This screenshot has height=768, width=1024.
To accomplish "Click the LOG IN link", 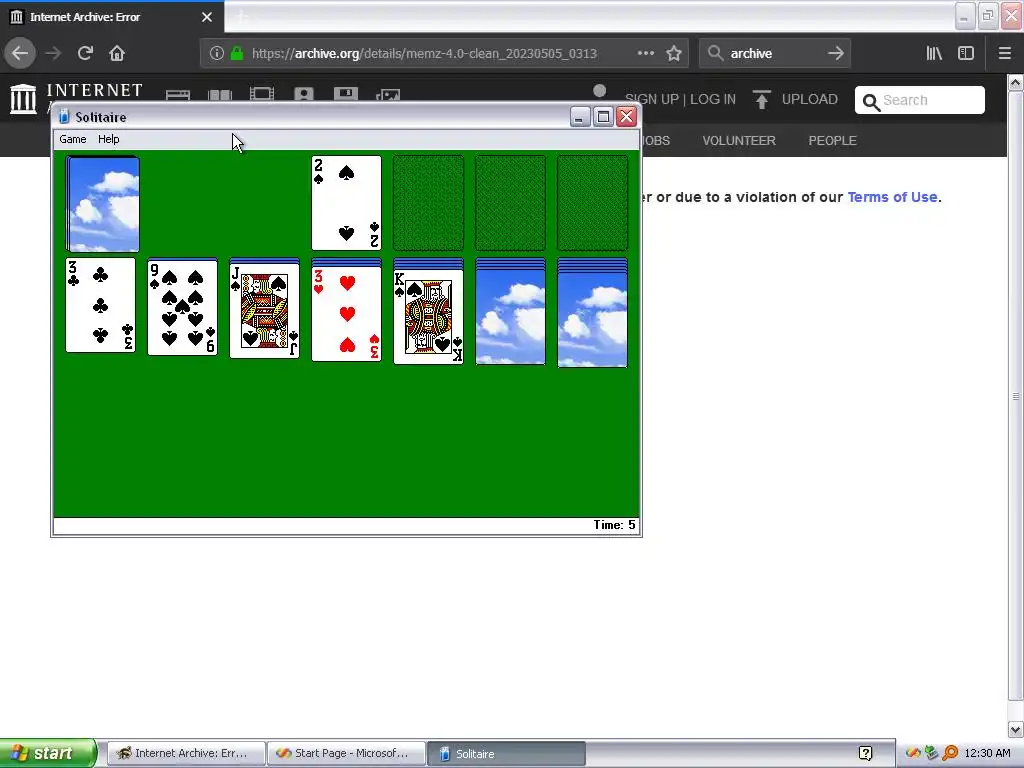I will [x=712, y=99].
